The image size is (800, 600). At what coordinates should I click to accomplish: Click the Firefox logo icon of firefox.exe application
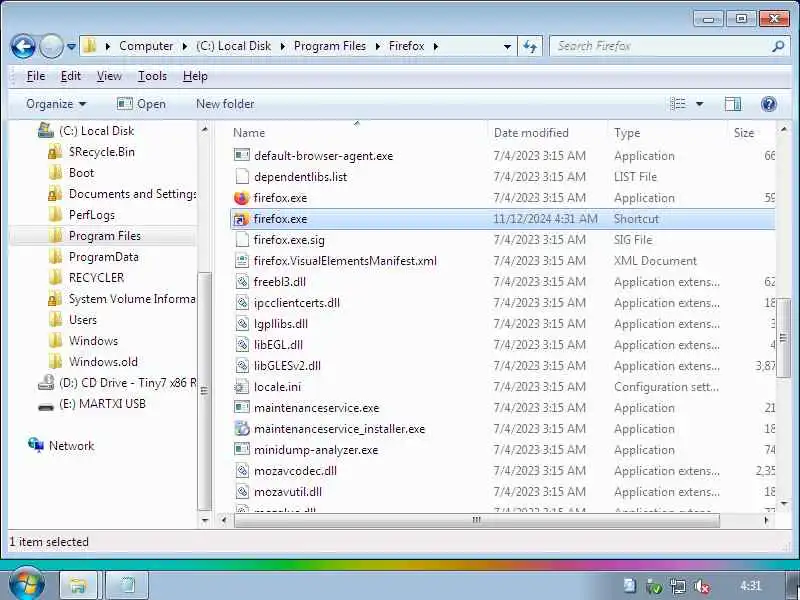pyautogui.click(x=241, y=197)
